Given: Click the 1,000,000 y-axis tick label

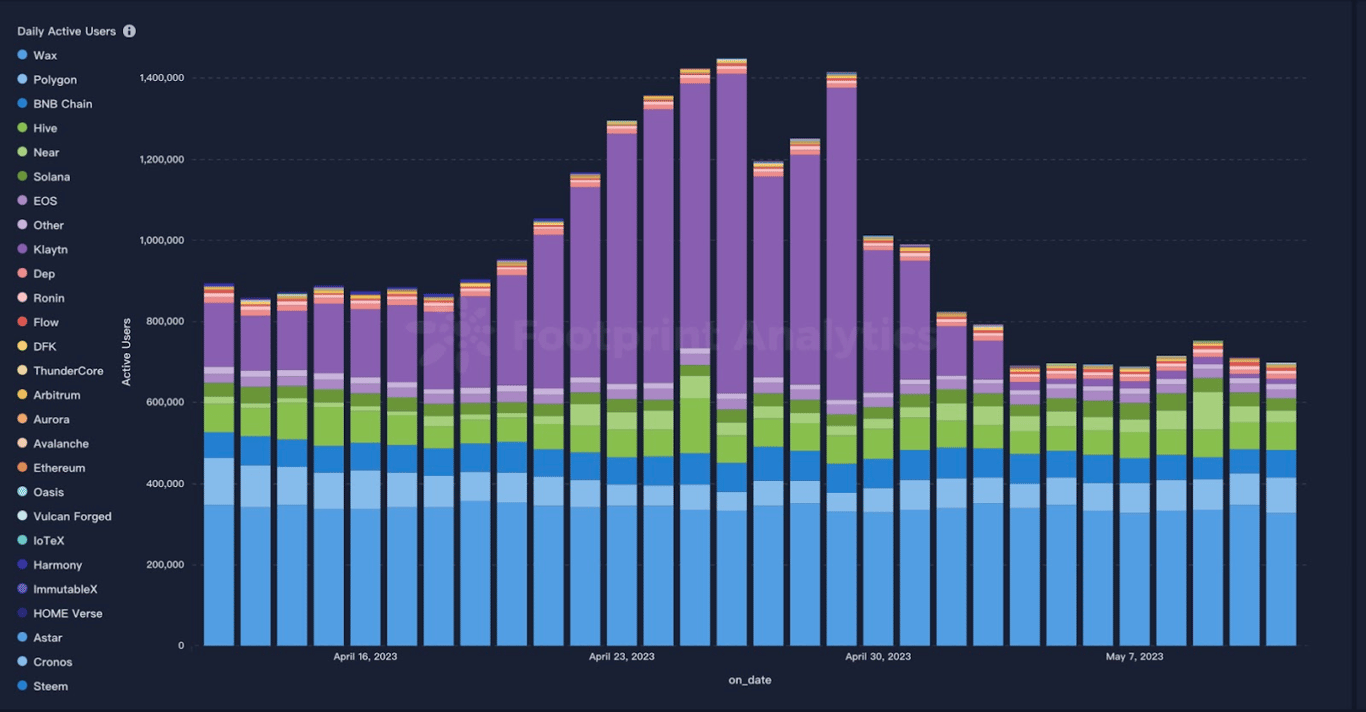Looking at the screenshot, I should 161,241.
